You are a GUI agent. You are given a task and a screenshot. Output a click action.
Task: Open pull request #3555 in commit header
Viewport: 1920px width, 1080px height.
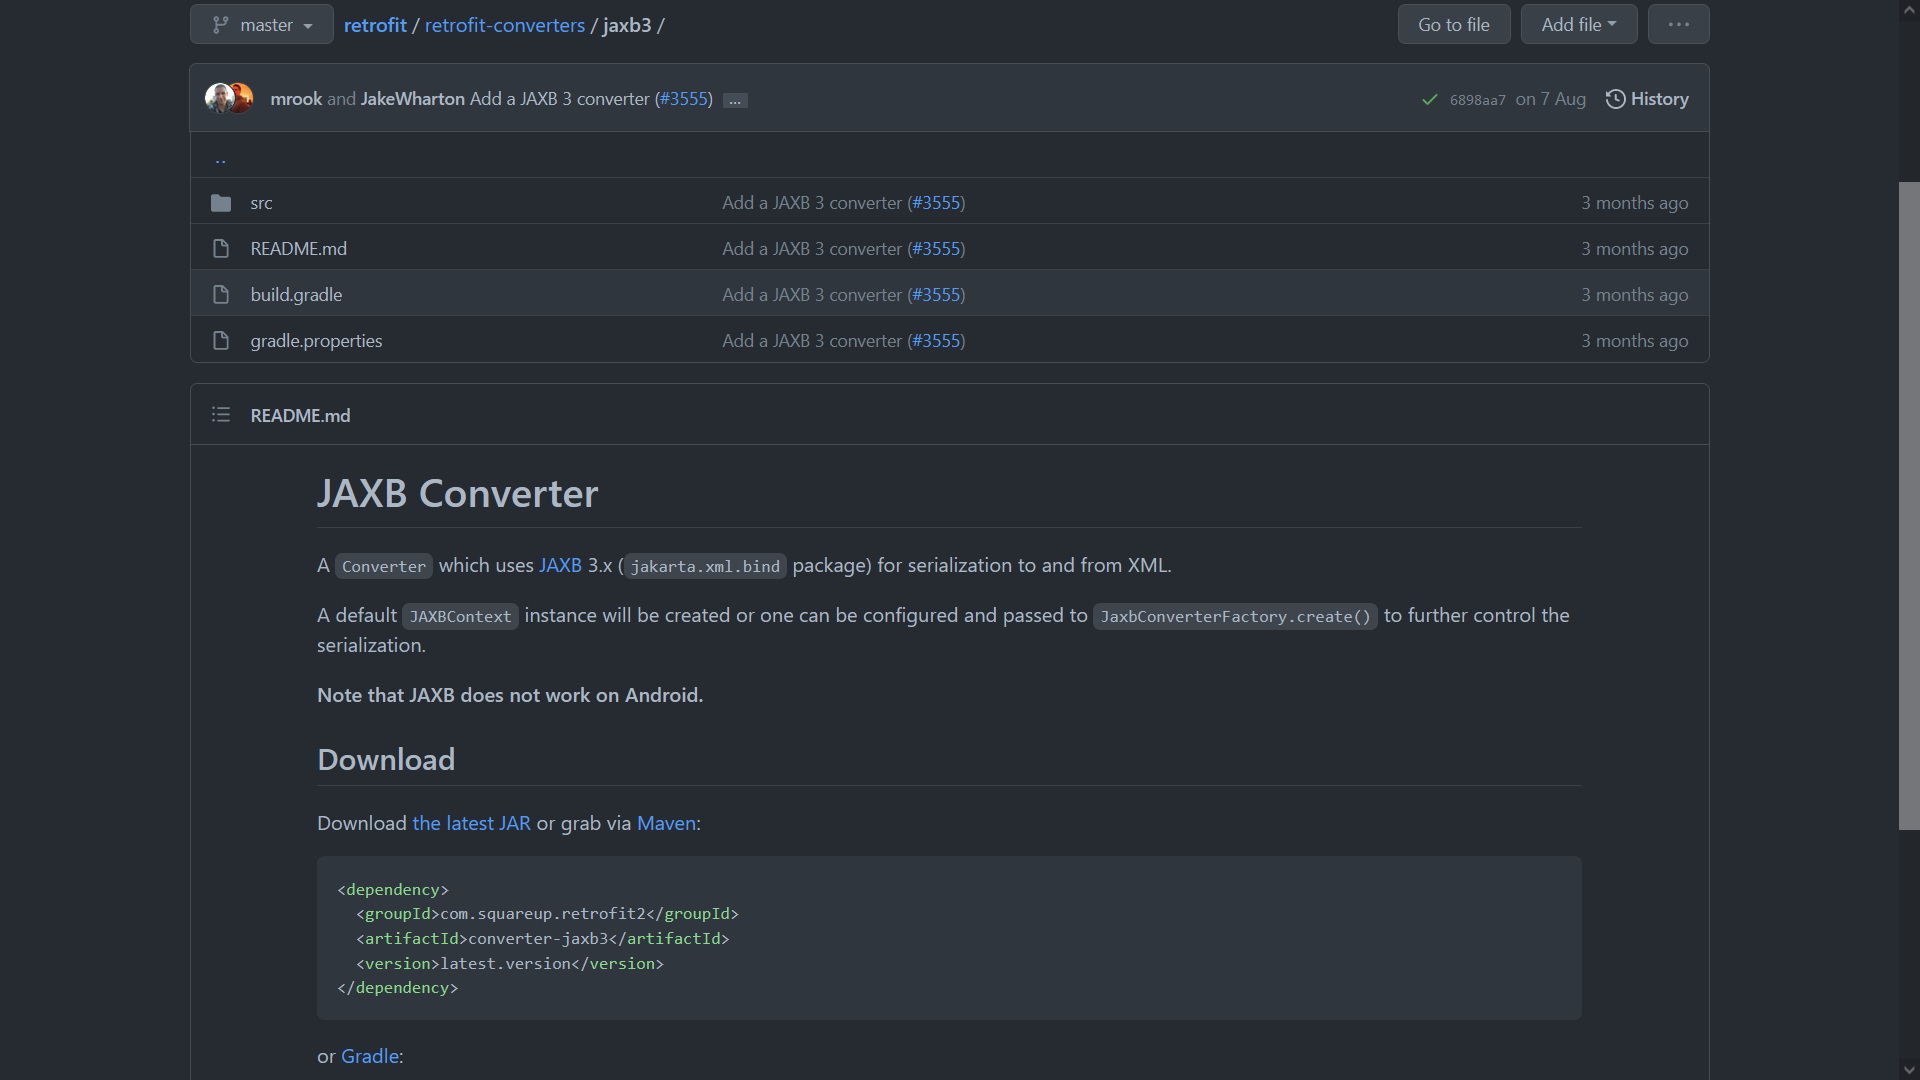pyautogui.click(x=685, y=99)
